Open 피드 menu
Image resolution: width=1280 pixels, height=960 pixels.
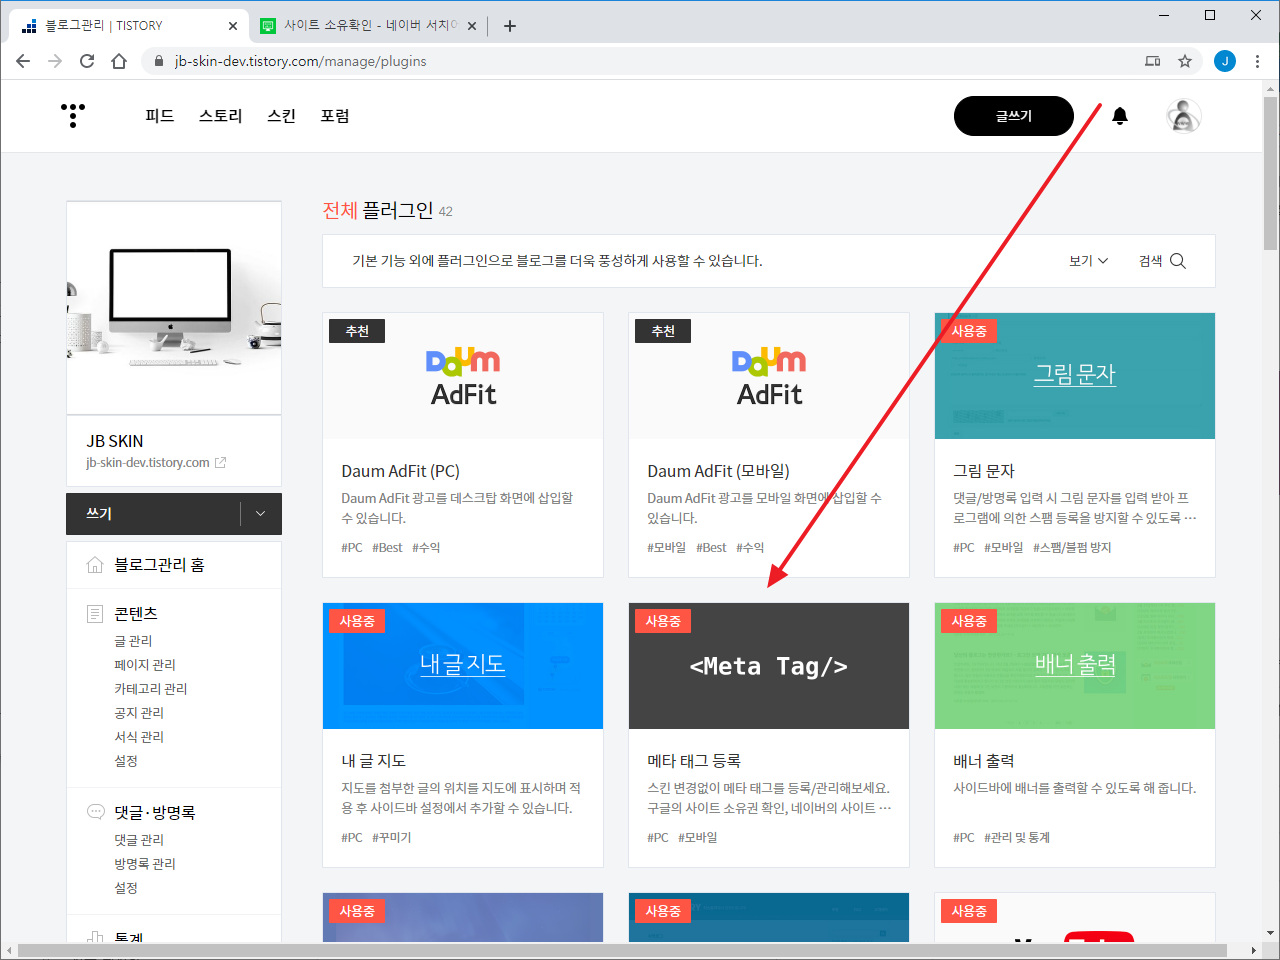160,116
